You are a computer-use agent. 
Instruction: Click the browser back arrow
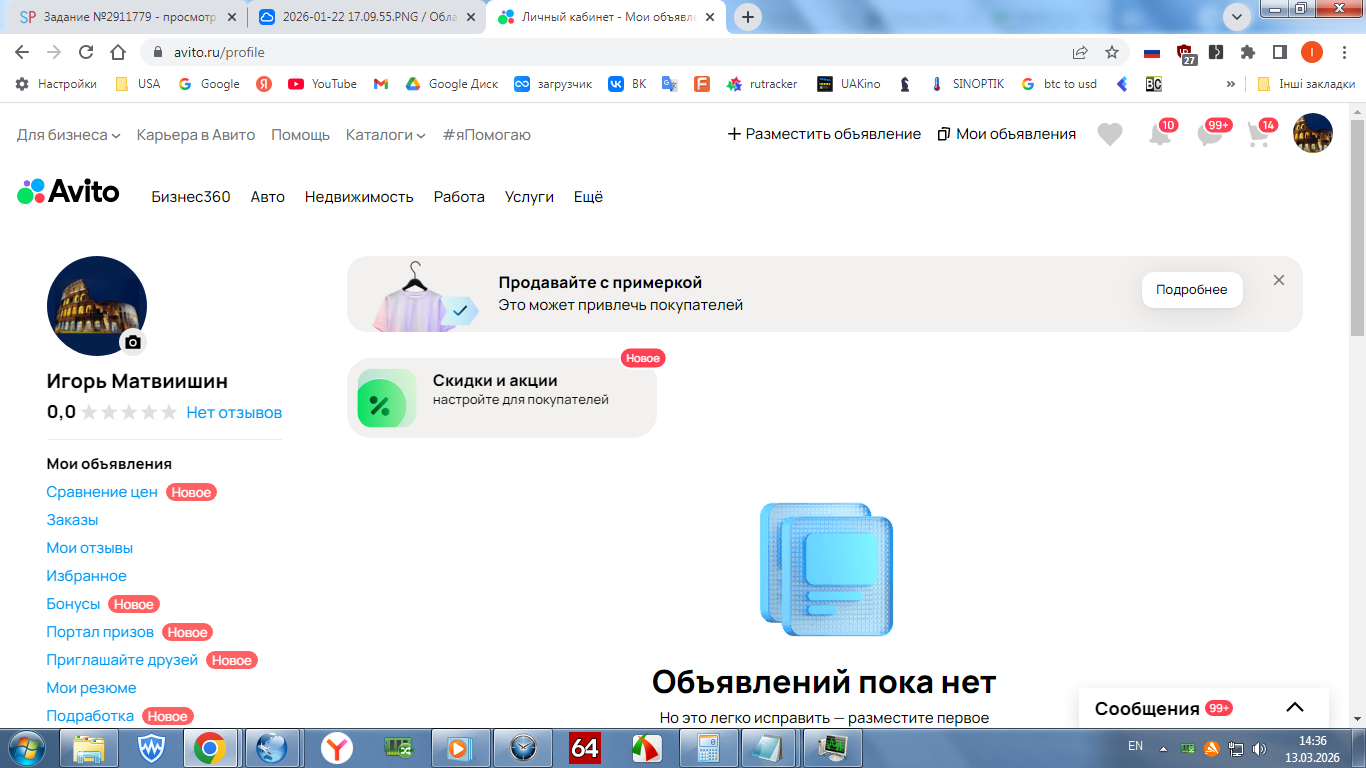coord(23,52)
